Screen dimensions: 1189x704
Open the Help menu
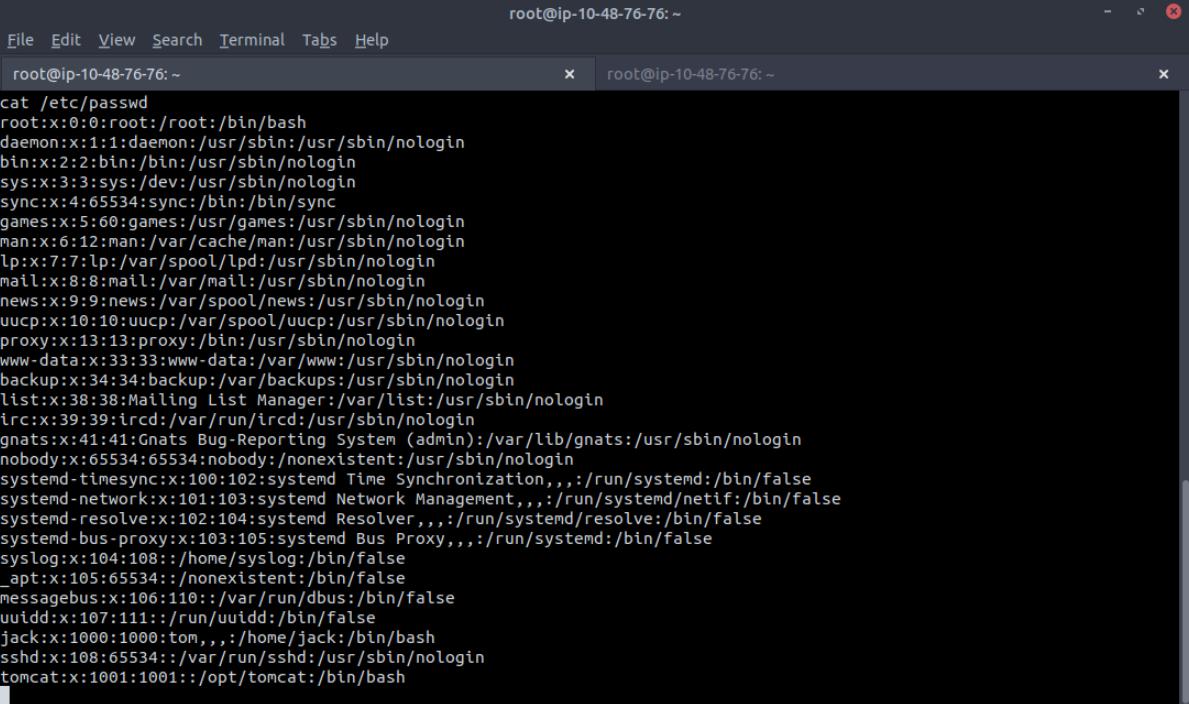click(x=371, y=40)
